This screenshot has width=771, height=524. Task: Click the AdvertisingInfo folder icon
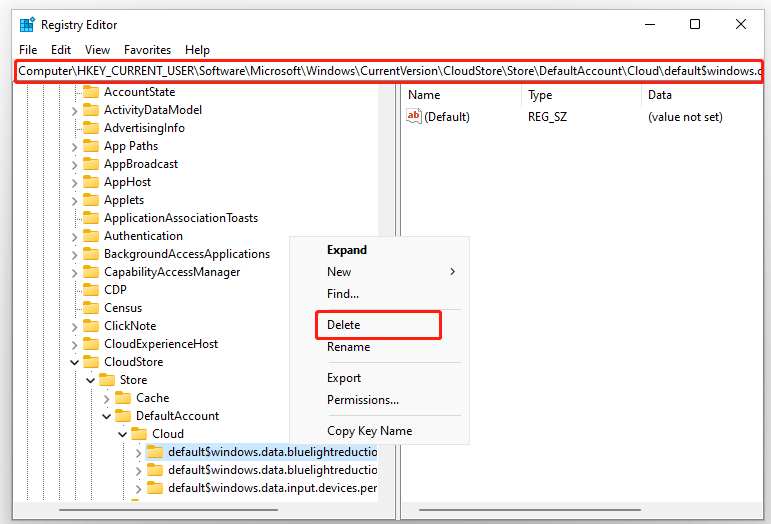91,128
